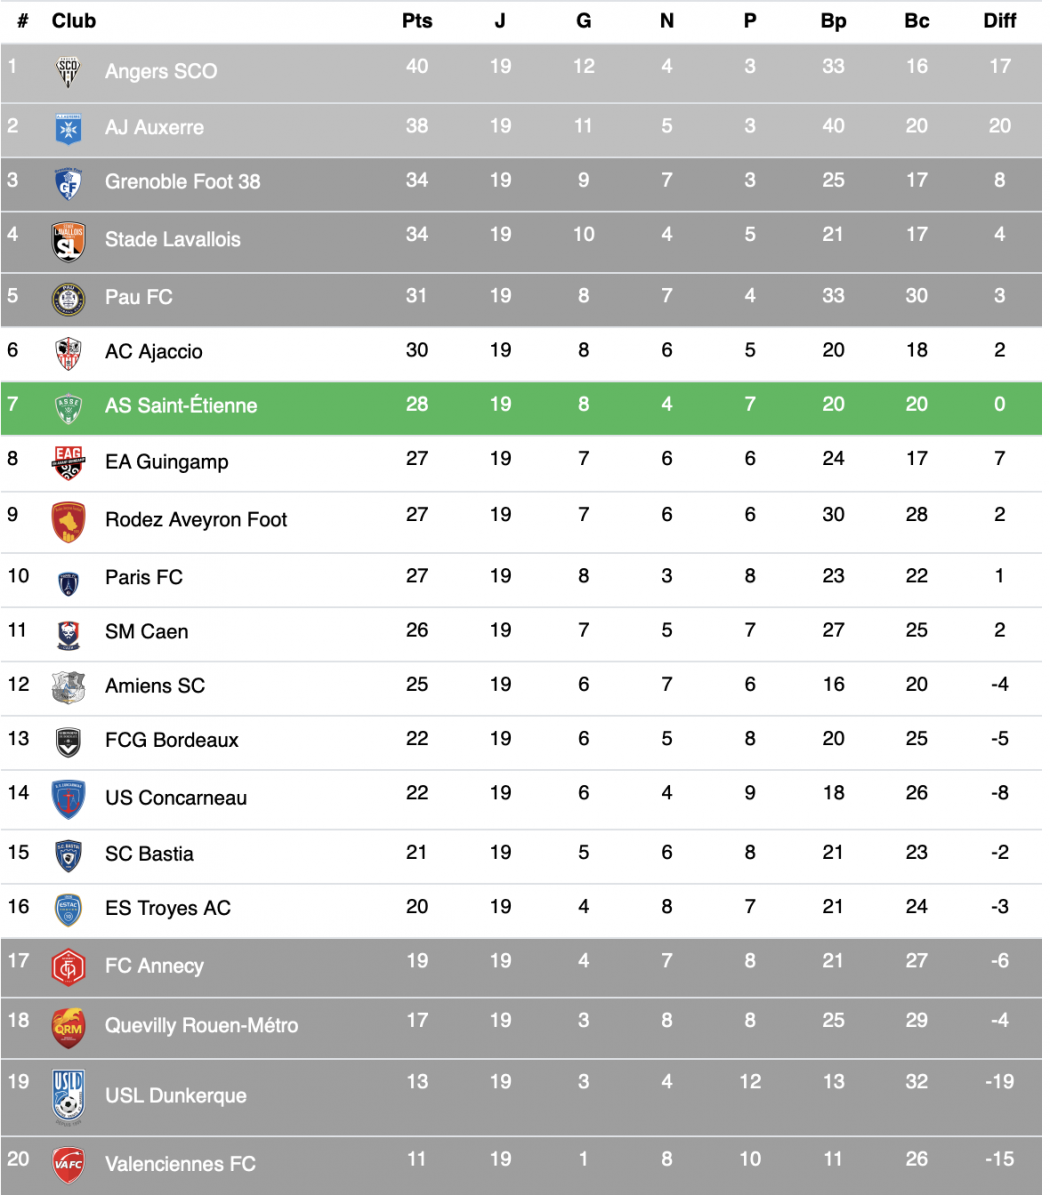Click the EA Guingamp club logo
This screenshot has width=1050, height=1195.
pyautogui.click(x=68, y=462)
